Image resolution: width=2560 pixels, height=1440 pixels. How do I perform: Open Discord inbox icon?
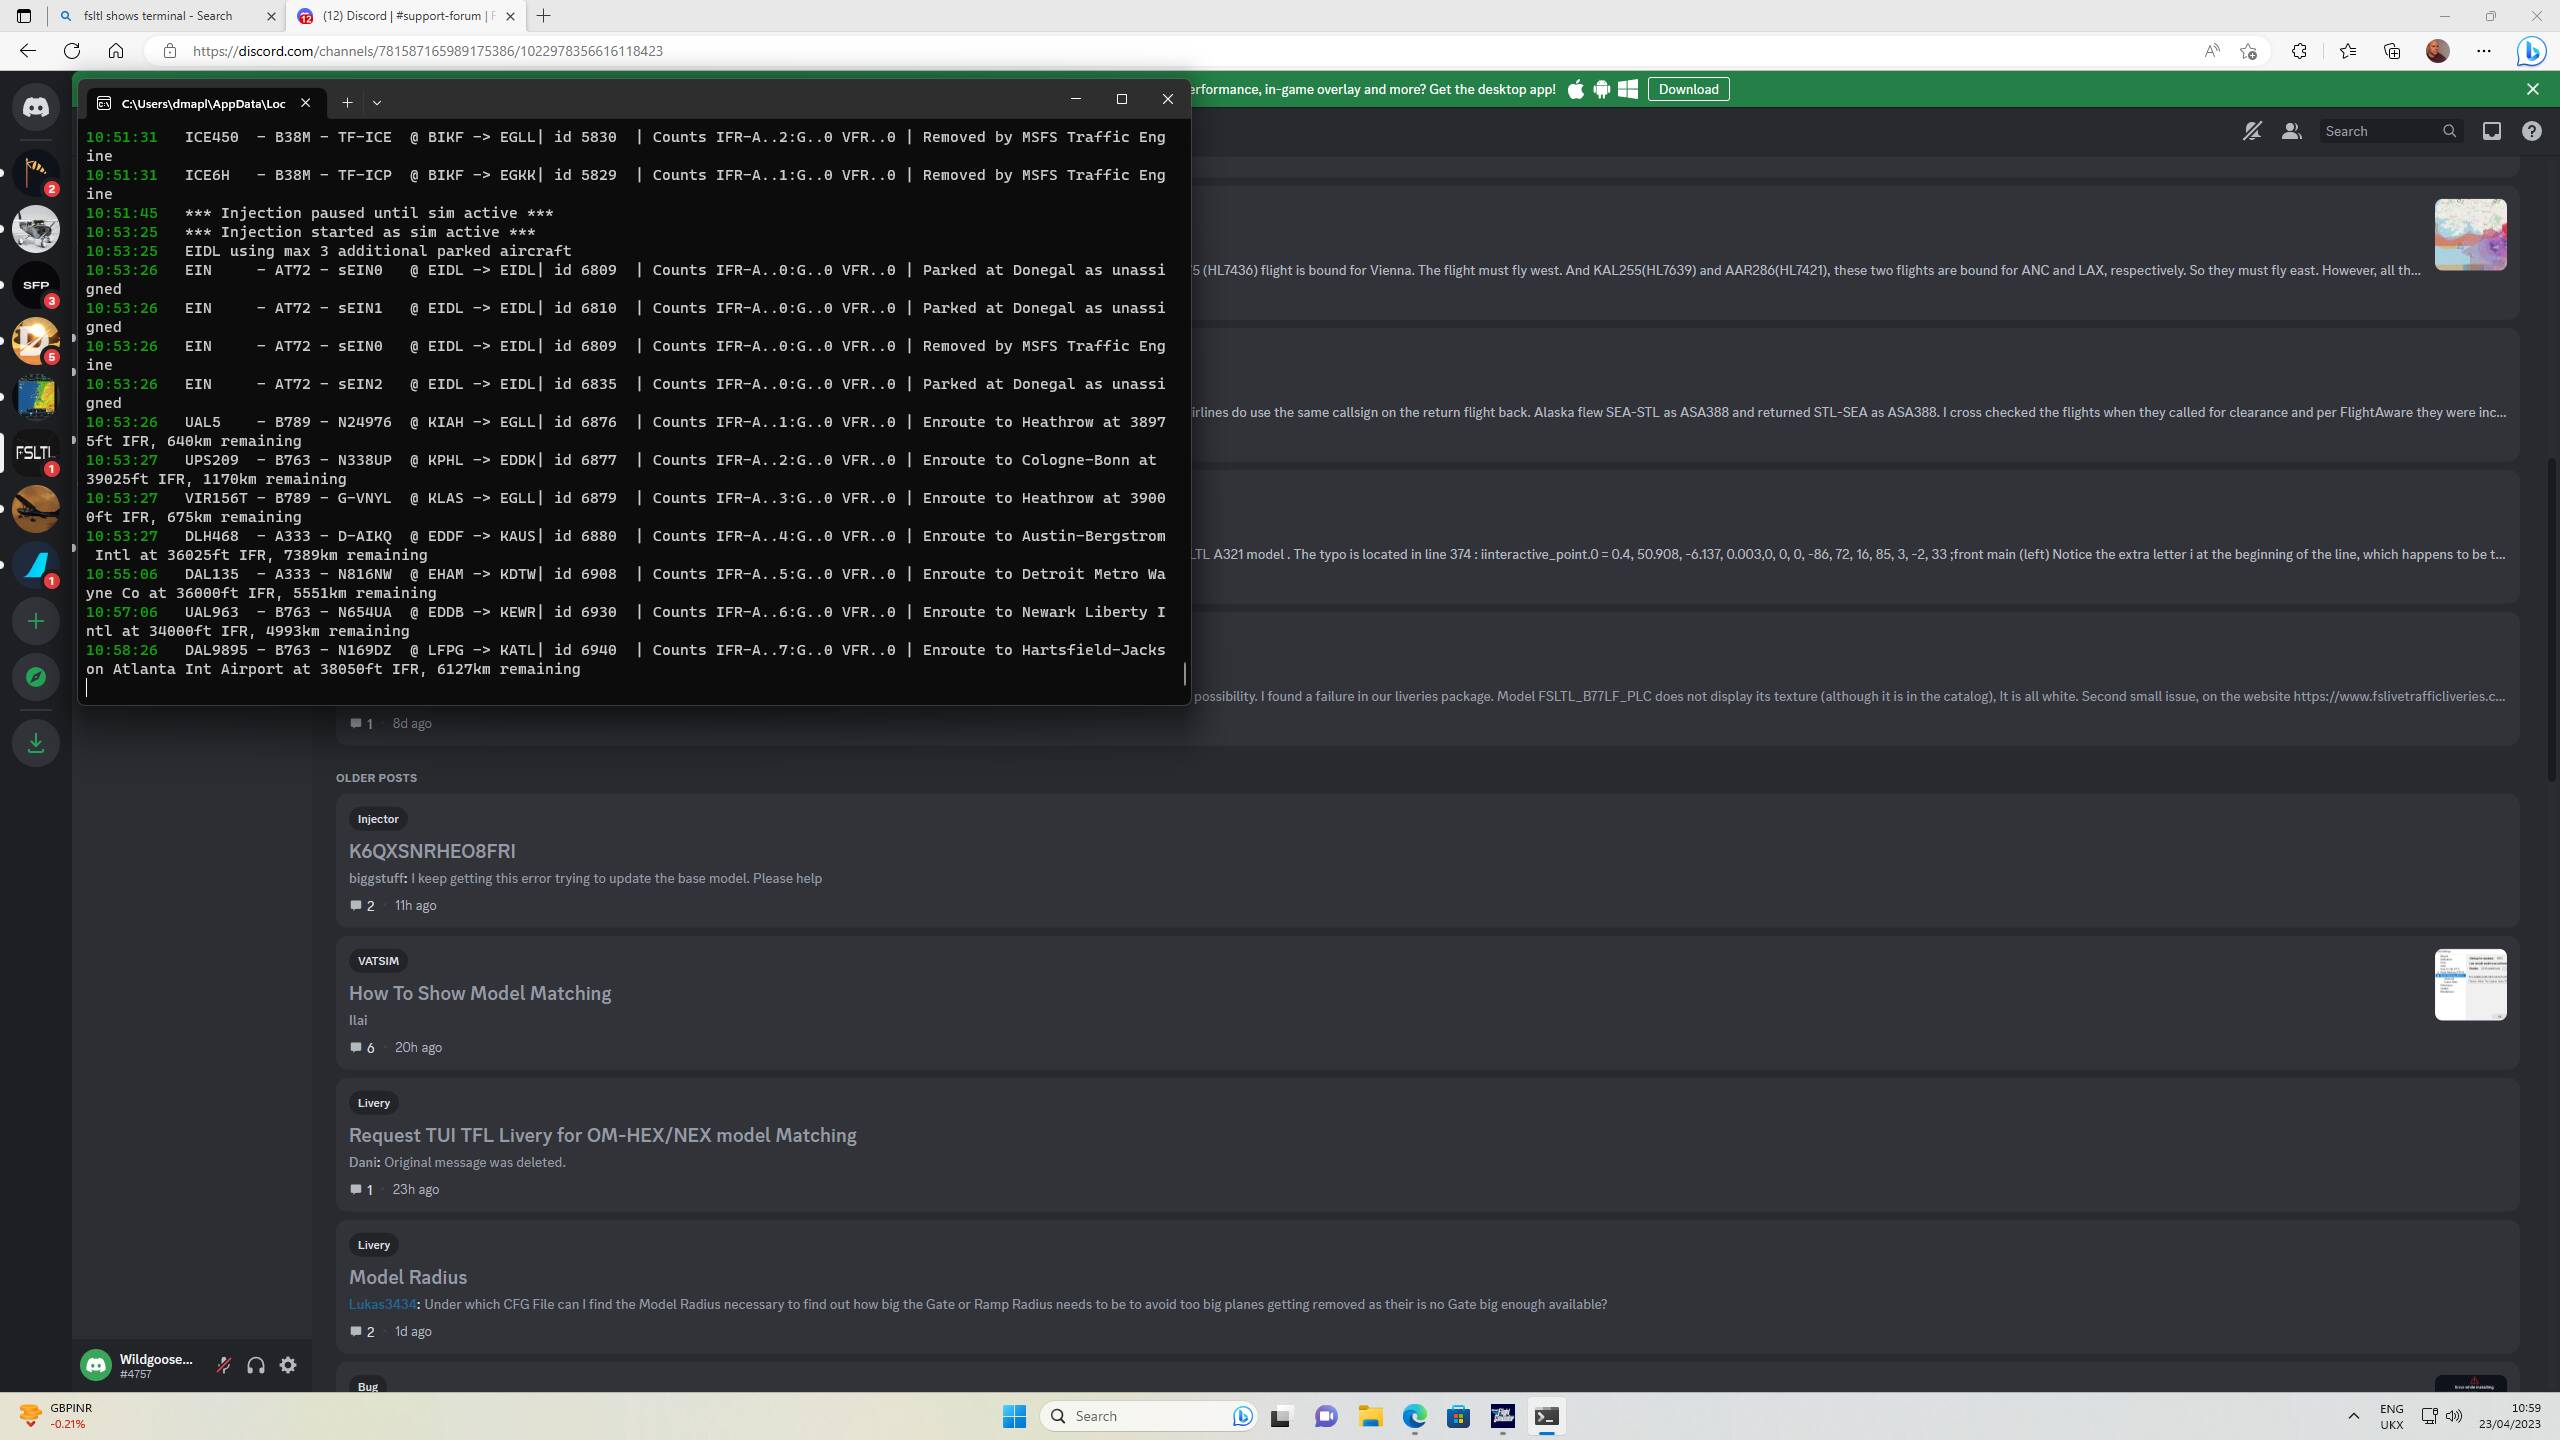pyautogui.click(x=2491, y=131)
